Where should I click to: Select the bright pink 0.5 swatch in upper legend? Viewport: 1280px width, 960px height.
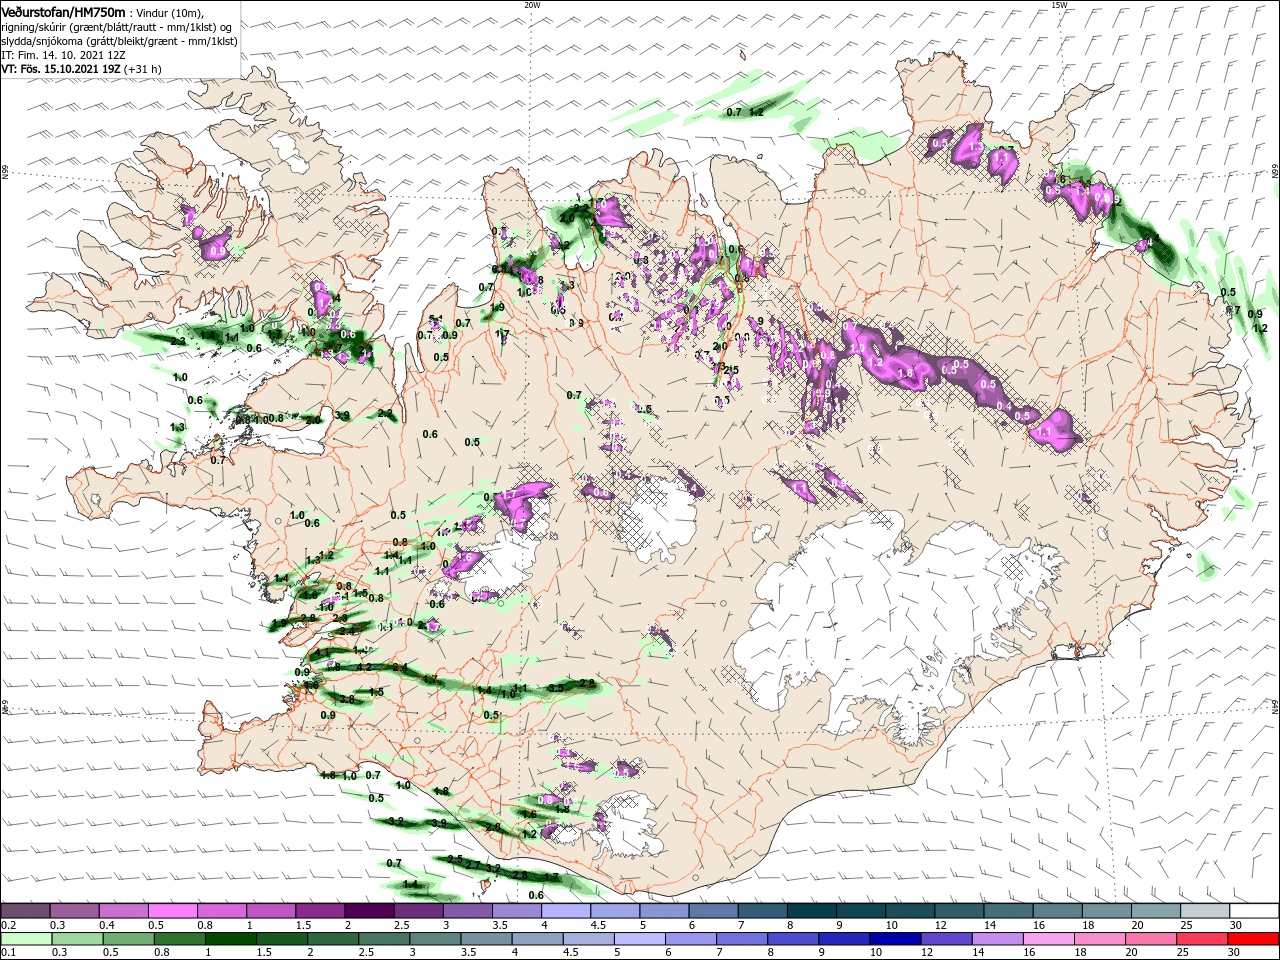(173, 911)
